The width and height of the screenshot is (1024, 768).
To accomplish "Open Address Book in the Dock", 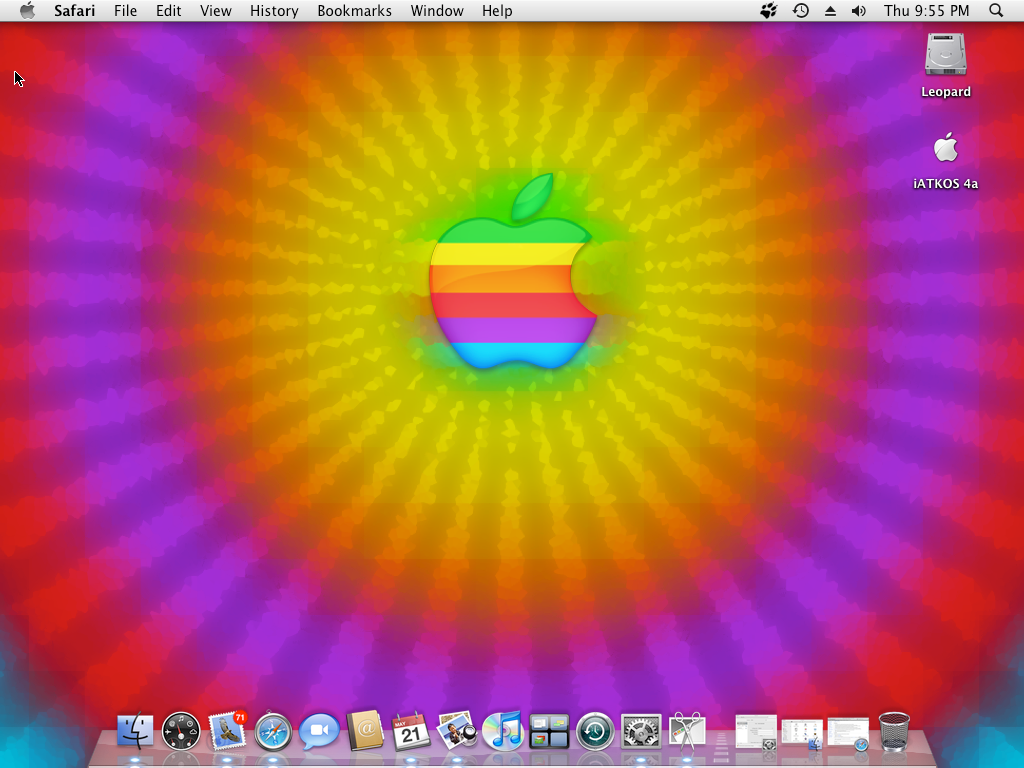I will (365, 730).
